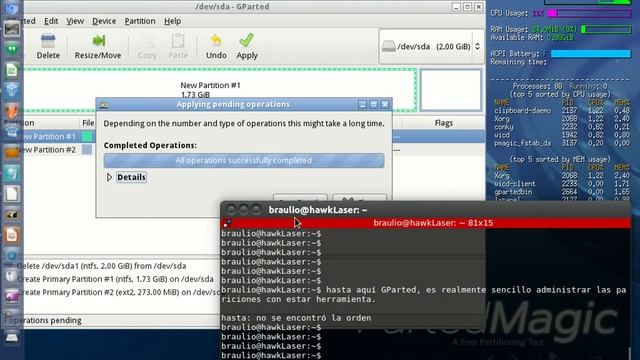Open the Partition menu
This screenshot has width=640, height=360.
140,21
